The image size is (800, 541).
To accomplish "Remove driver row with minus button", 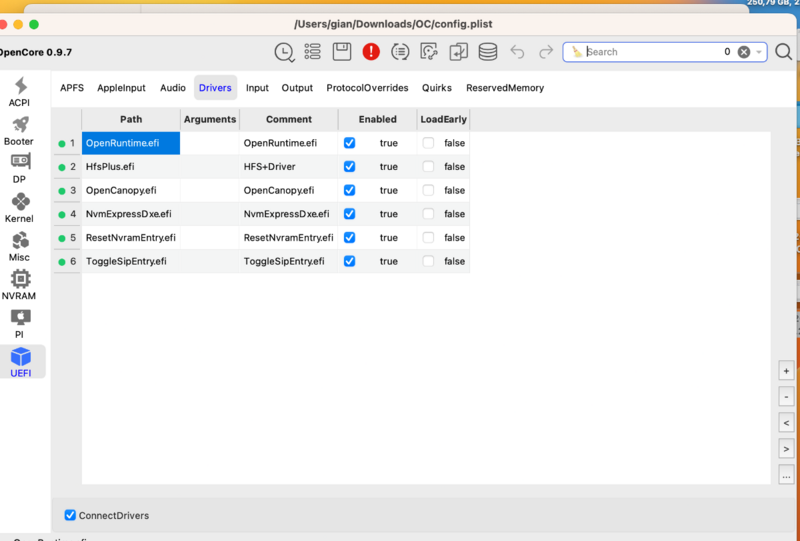I will [x=786, y=397].
